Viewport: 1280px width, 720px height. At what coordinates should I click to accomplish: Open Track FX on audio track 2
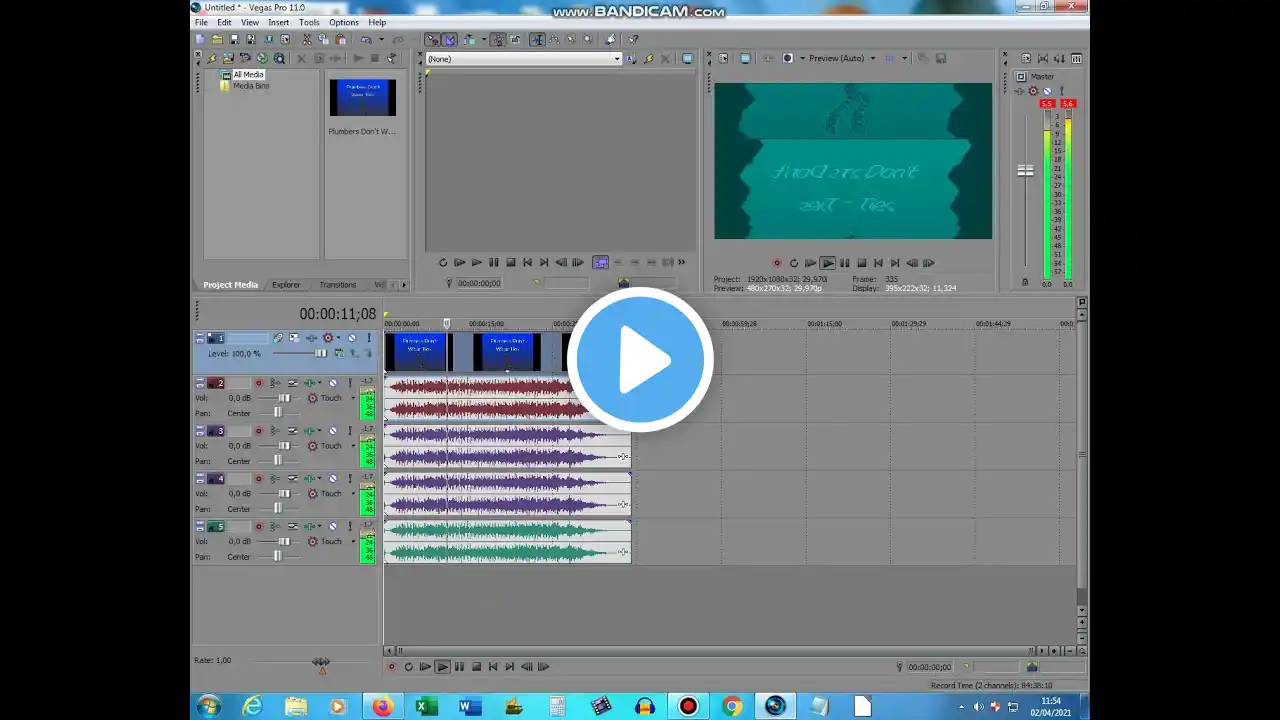pyautogui.click(x=309, y=383)
